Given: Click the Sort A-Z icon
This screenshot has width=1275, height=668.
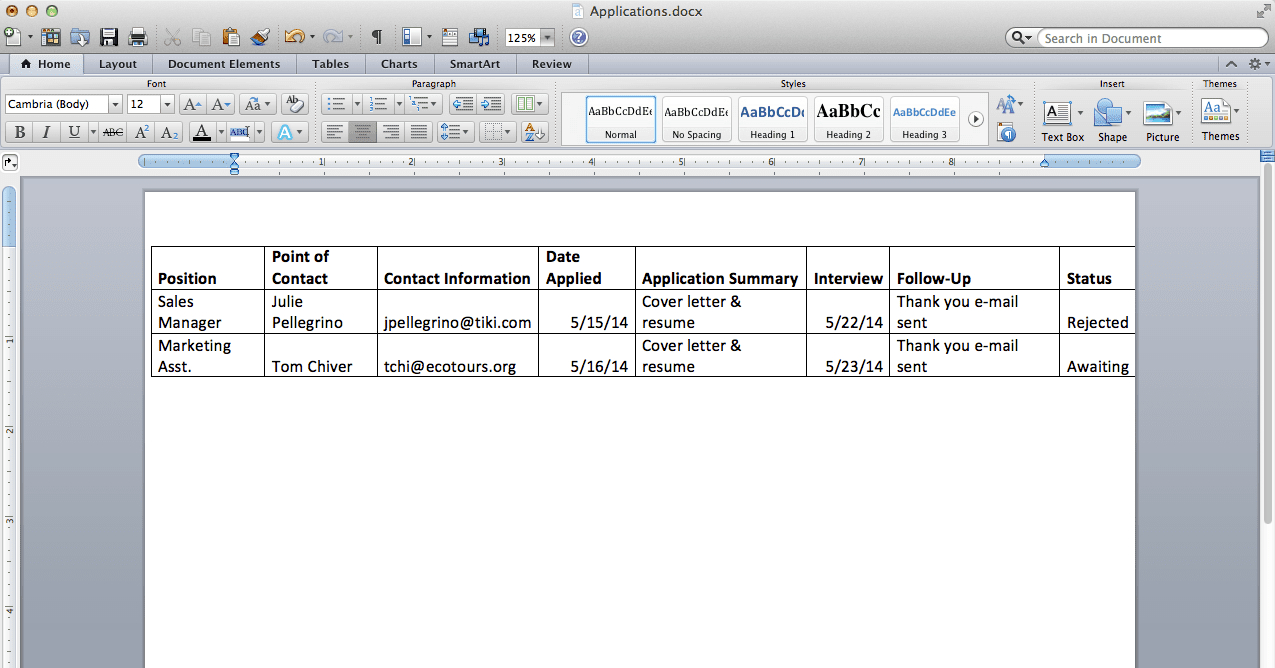Looking at the screenshot, I should point(534,132).
